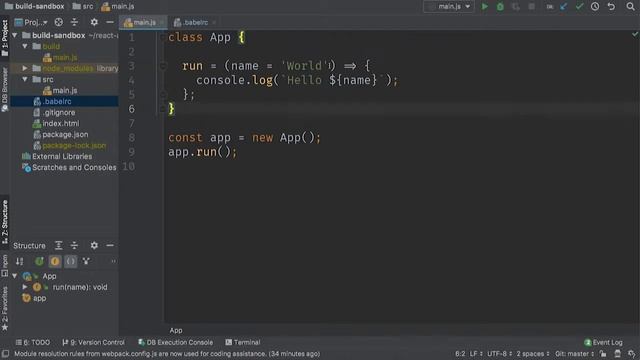Open Structure panel settings gear

point(94,245)
